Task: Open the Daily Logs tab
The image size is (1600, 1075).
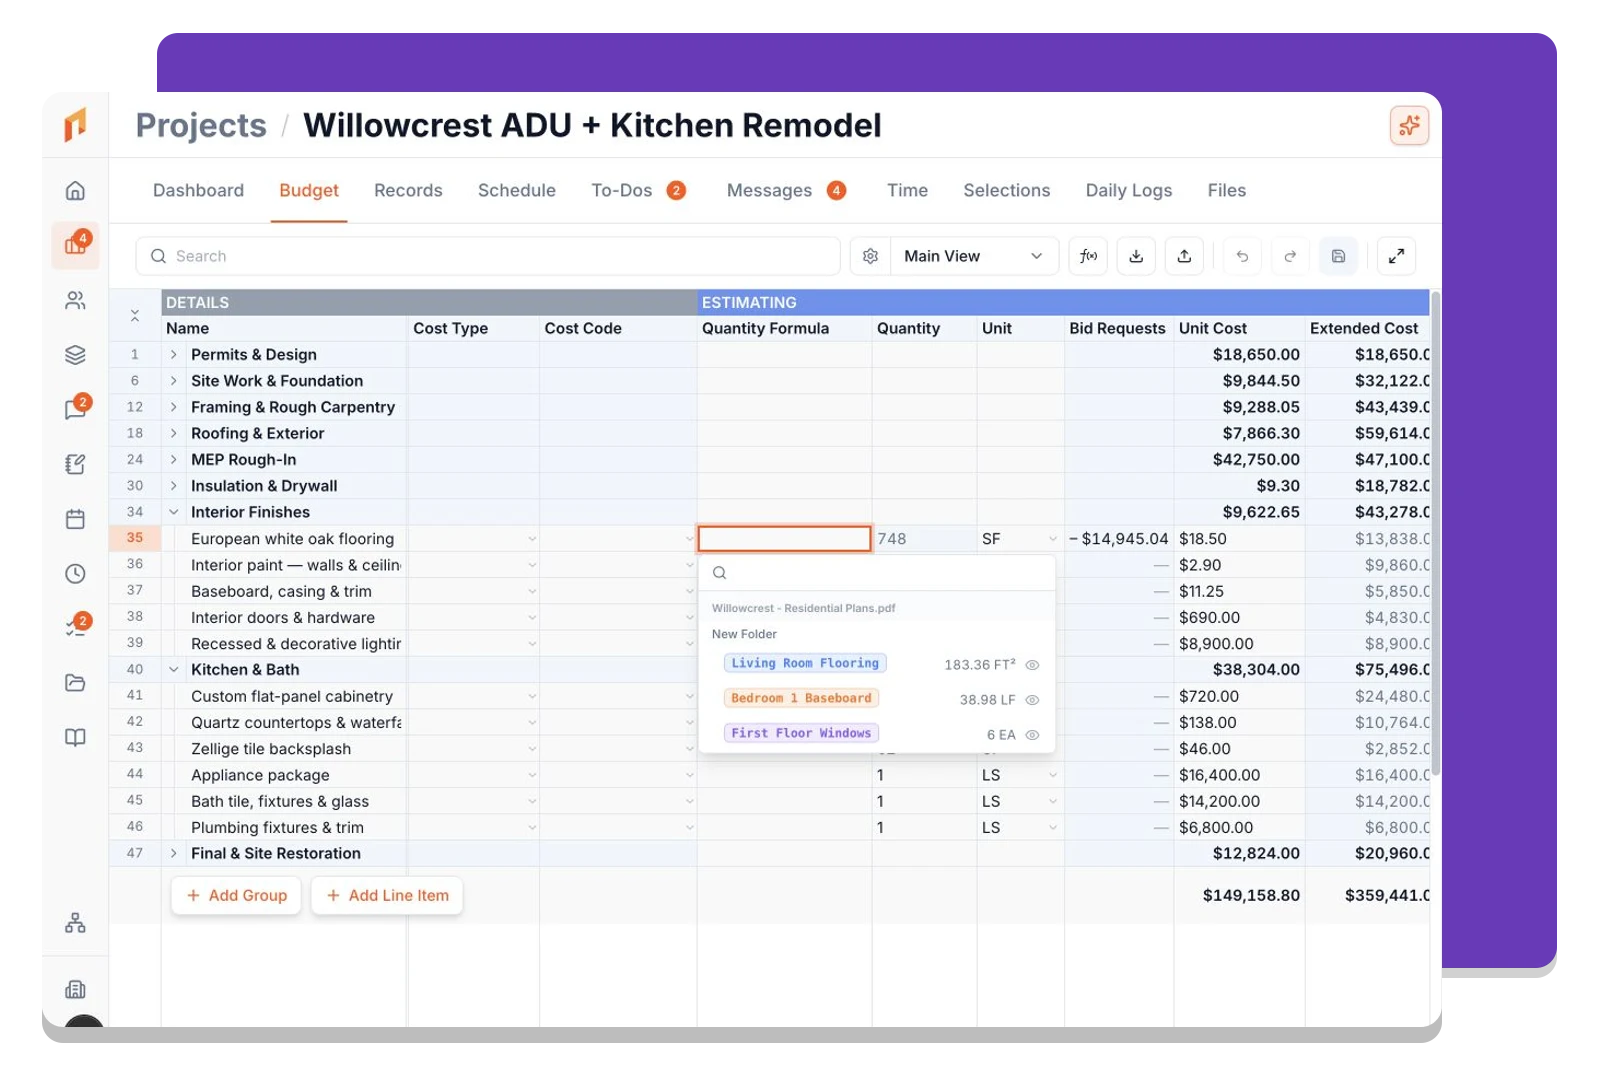Action: (x=1128, y=190)
